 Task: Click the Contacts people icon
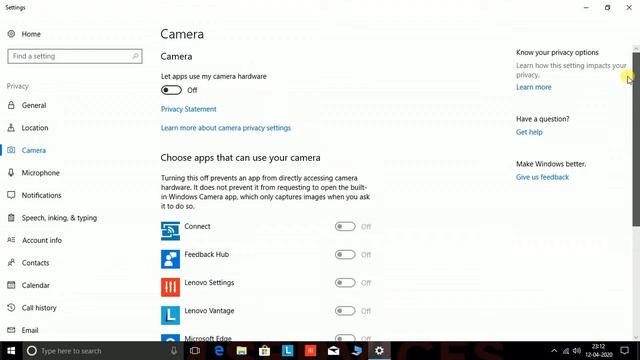pos(11,262)
